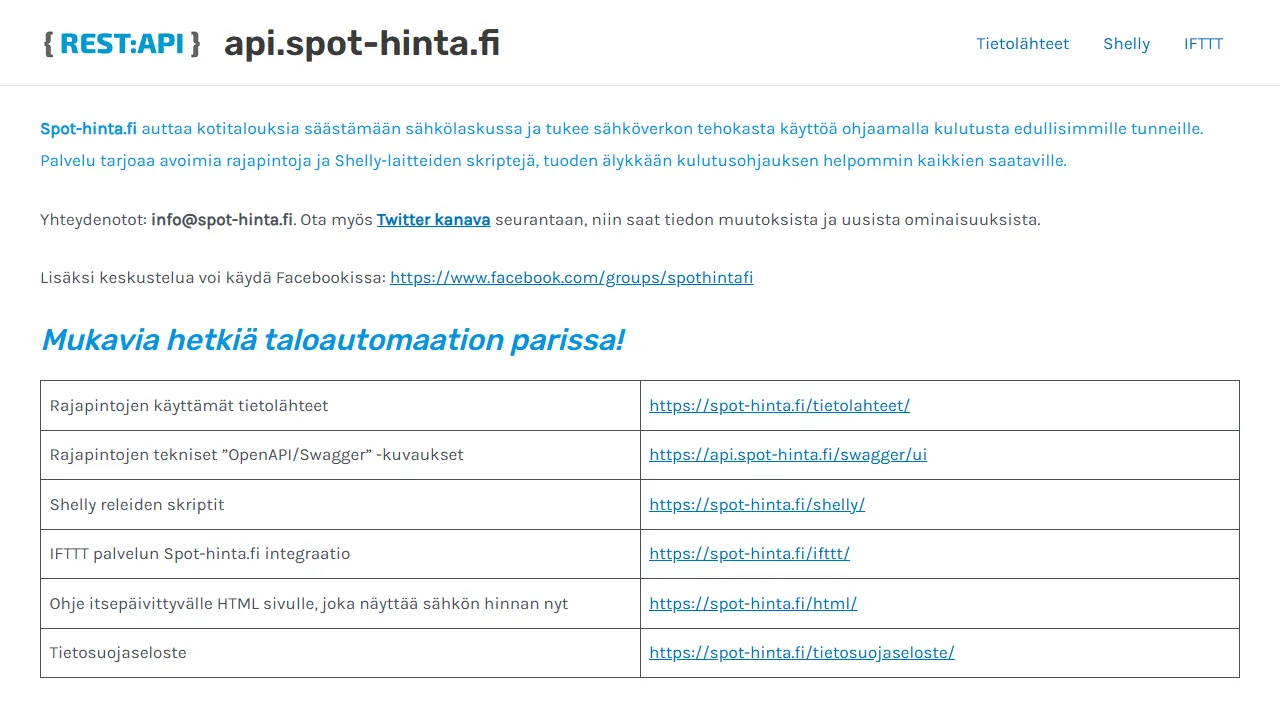Open the self-updating HTML guide link
The height and width of the screenshot is (720, 1280).
point(753,603)
